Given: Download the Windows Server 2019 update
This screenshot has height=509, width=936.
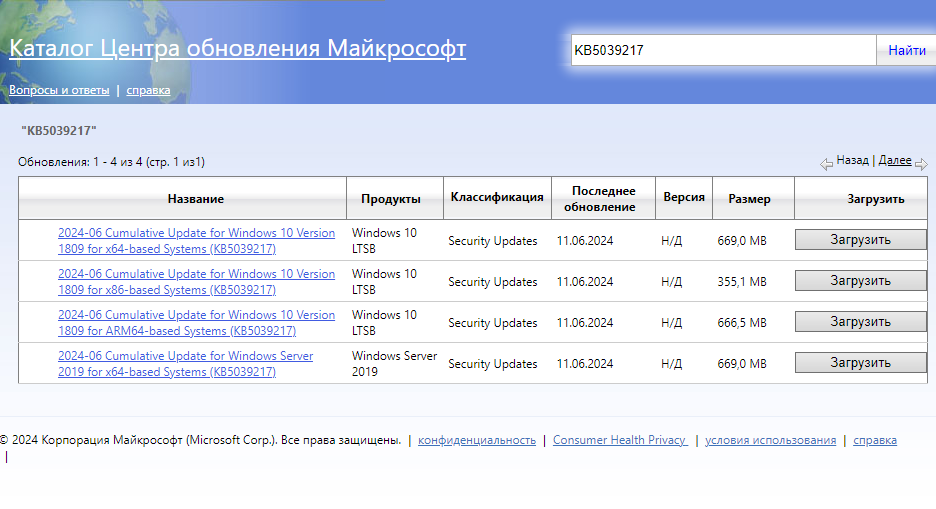Looking at the screenshot, I should pos(860,363).
